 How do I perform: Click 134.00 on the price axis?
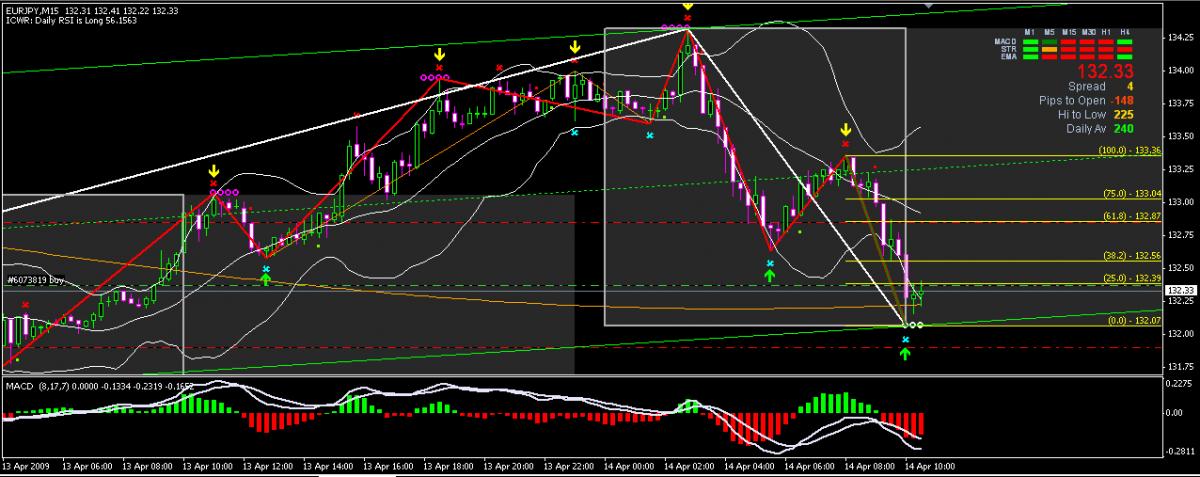tap(1181, 70)
